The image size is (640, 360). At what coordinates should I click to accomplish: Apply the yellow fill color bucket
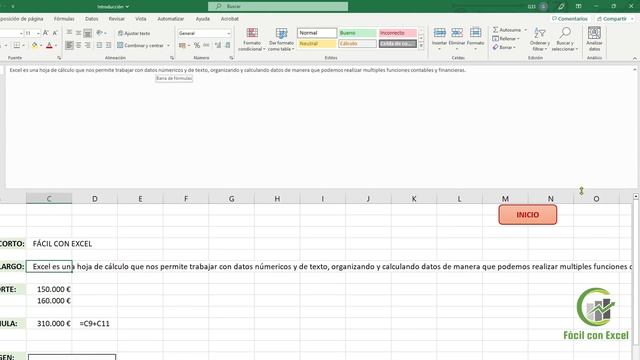click(34, 45)
